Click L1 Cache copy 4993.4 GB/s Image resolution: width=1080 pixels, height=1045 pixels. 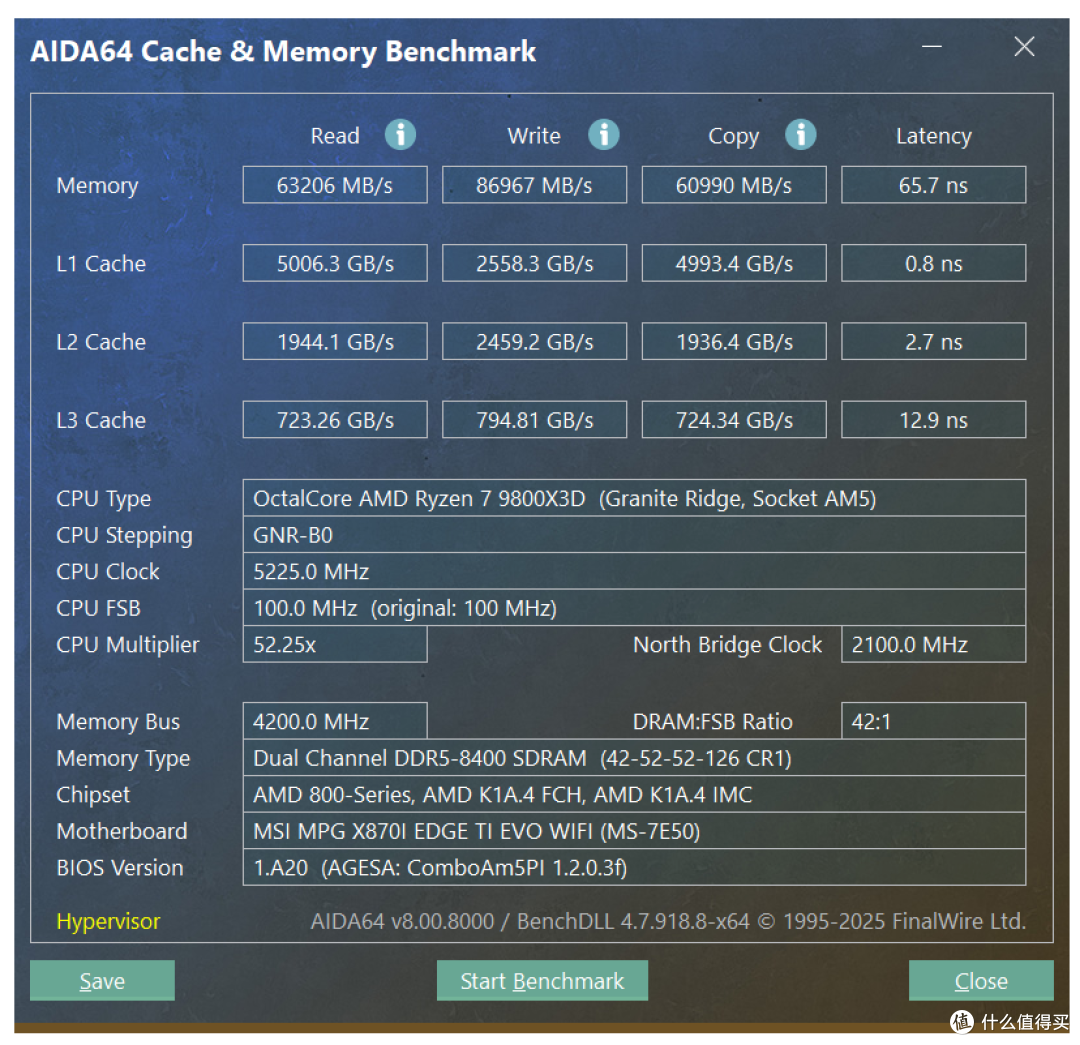(x=734, y=263)
